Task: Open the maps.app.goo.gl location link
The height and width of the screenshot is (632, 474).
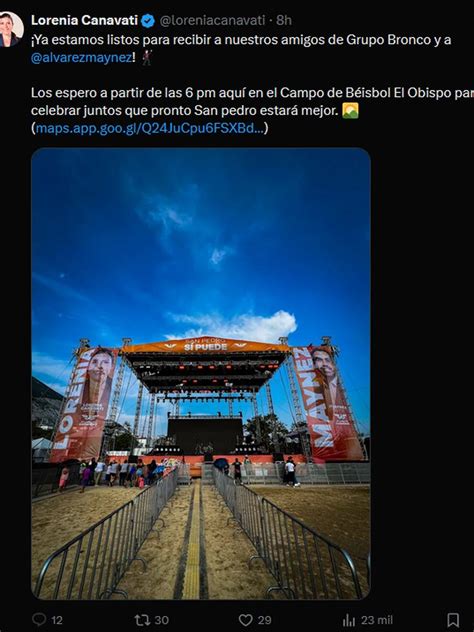Action: pos(150,128)
